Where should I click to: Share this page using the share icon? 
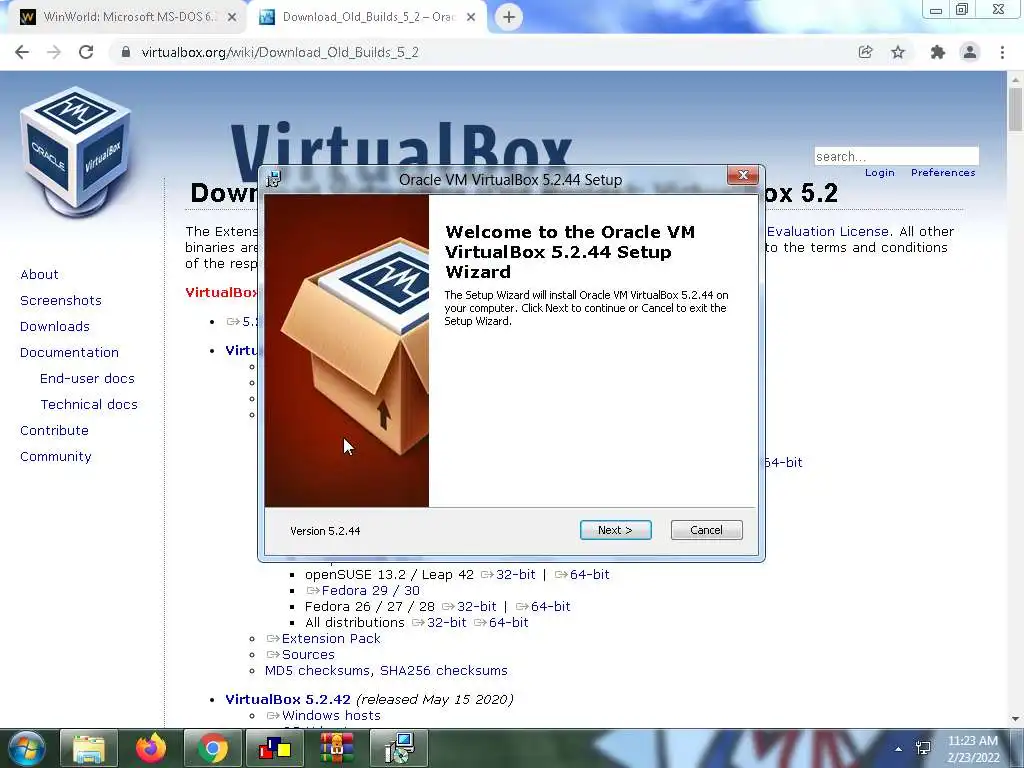point(865,52)
